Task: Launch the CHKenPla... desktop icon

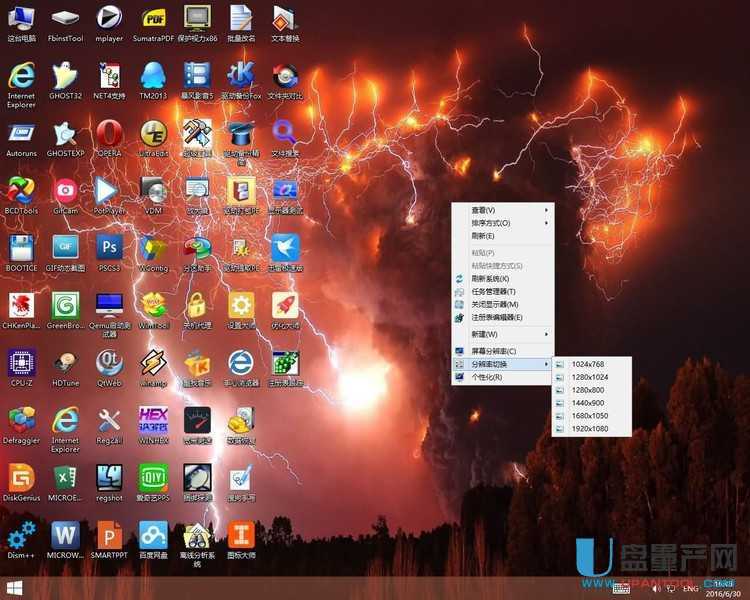Action: point(22,311)
